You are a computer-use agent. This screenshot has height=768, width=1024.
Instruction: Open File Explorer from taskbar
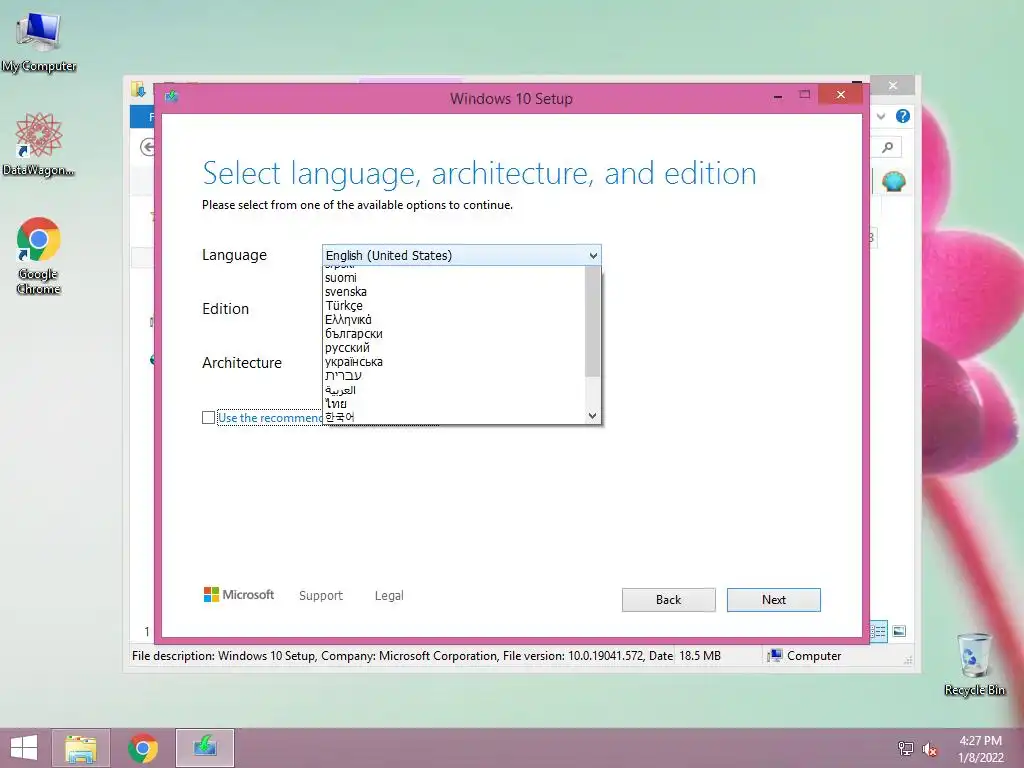(81, 748)
